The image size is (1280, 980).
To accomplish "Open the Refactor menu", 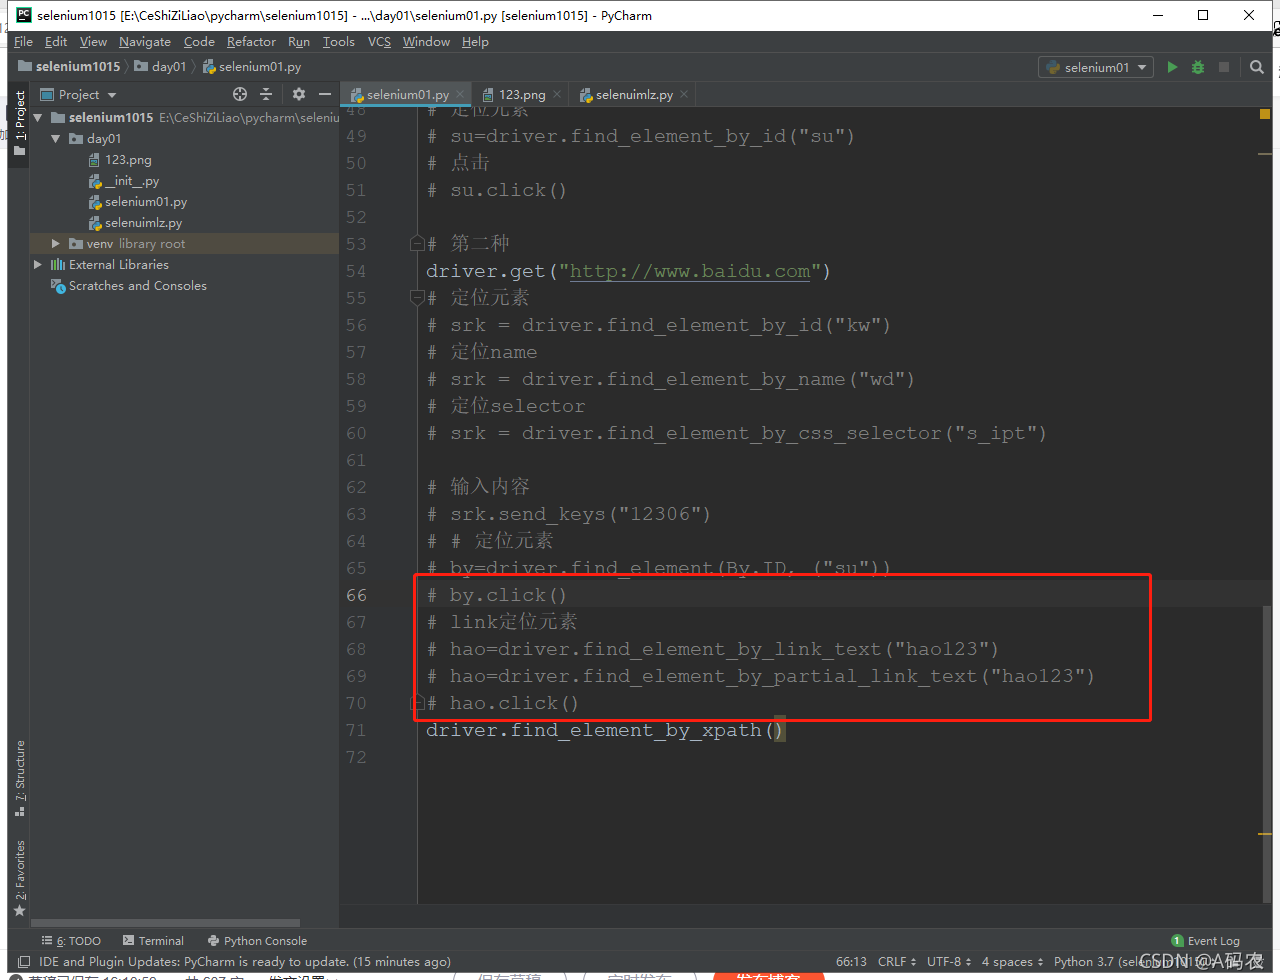I will [x=251, y=42].
